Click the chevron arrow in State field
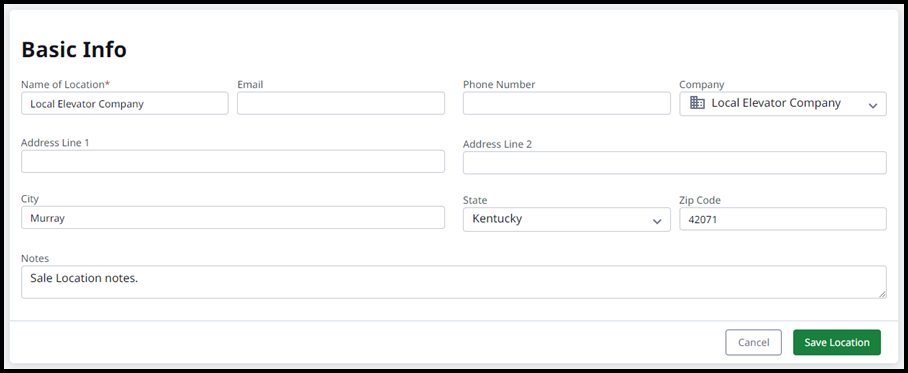Image resolution: width=908 pixels, height=373 pixels. coord(657,221)
